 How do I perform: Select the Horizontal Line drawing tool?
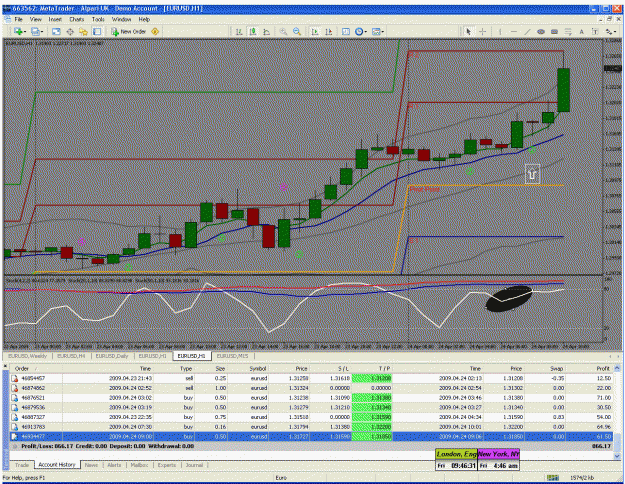click(x=513, y=31)
